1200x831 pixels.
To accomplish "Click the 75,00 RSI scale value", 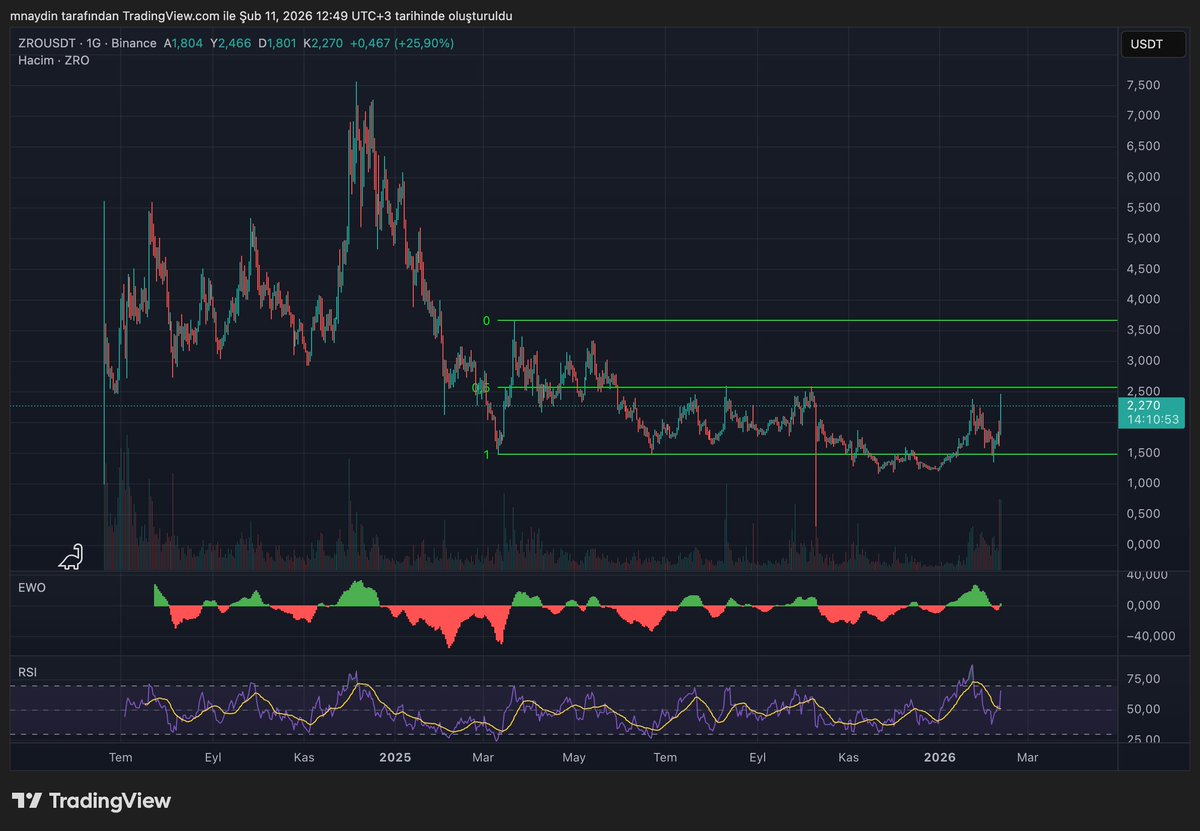I will [x=1142, y=679].
